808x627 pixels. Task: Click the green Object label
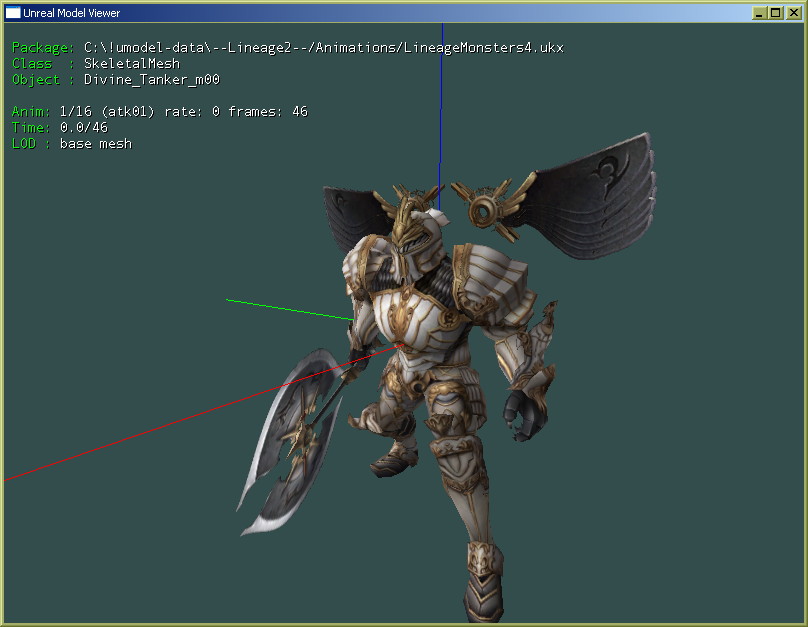click(36, 80)
